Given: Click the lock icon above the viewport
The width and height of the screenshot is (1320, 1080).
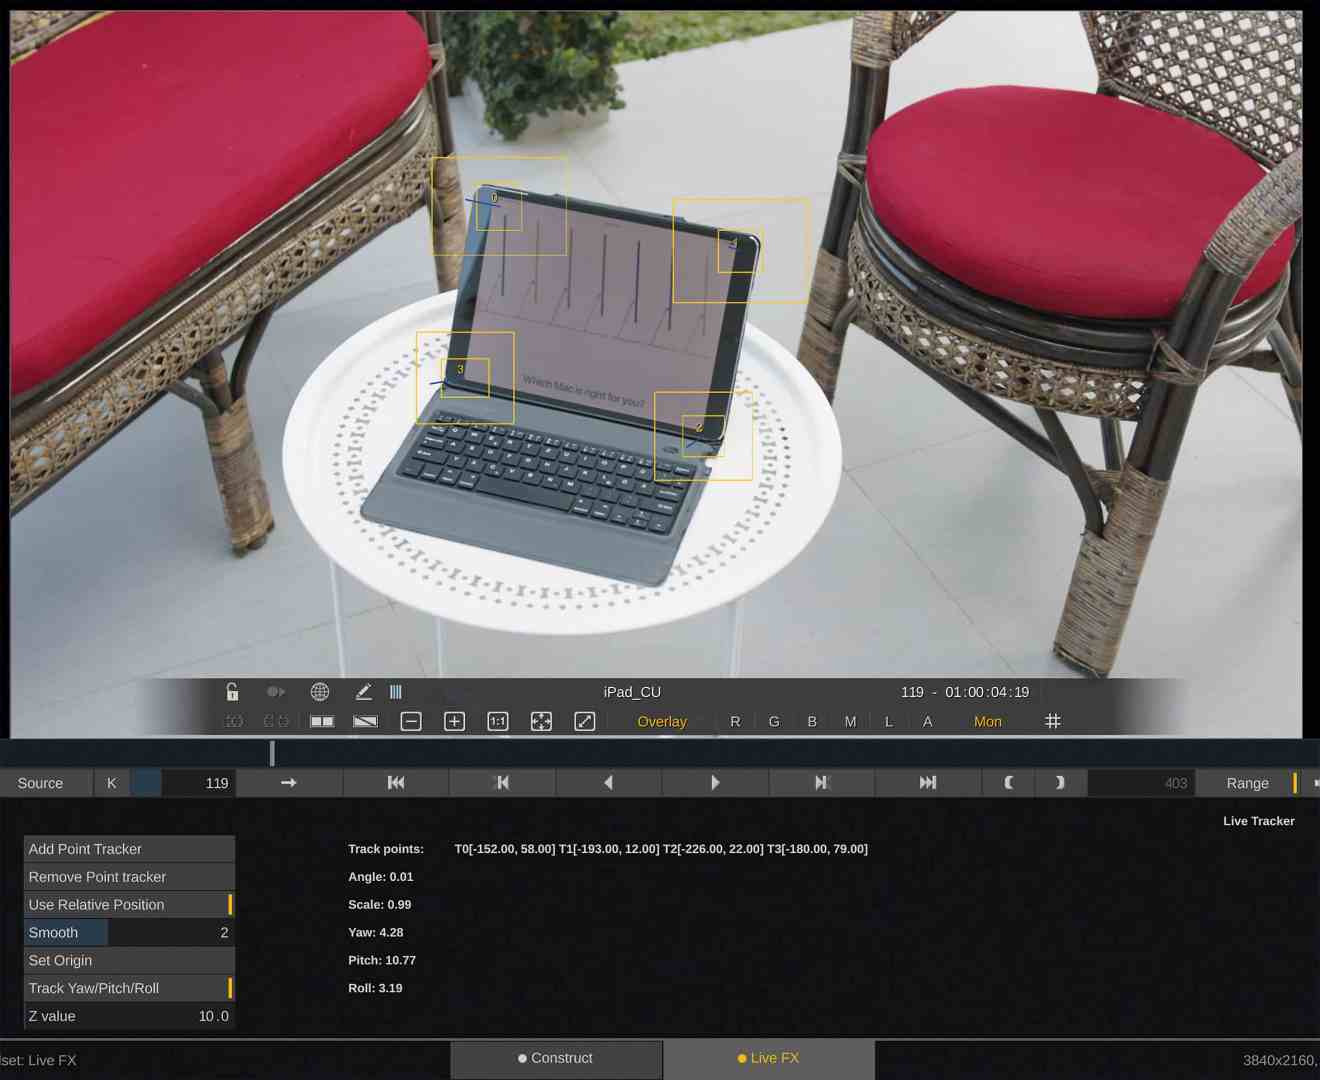Looking at the screenshot, I should 232,691.
